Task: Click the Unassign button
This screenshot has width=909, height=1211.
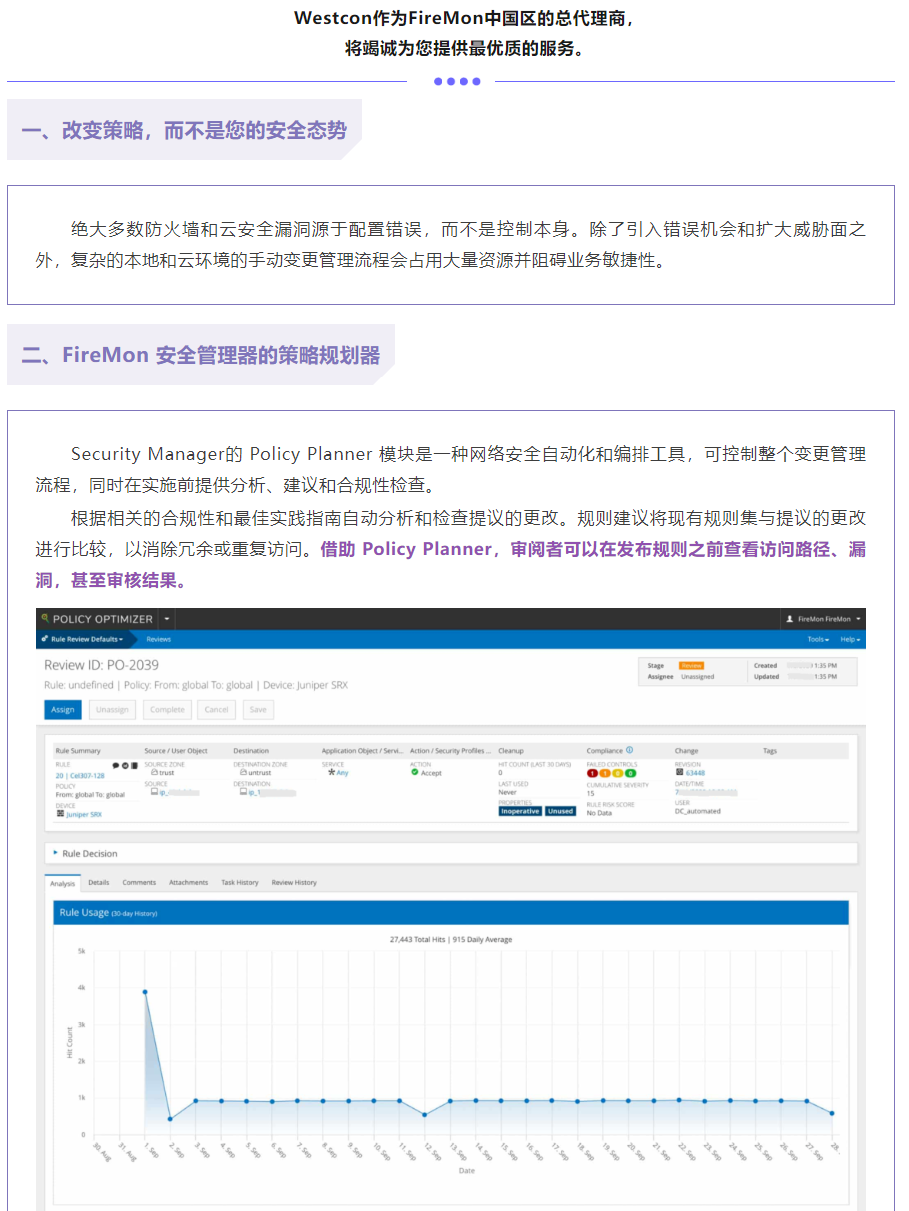Action: pos(112,709)
